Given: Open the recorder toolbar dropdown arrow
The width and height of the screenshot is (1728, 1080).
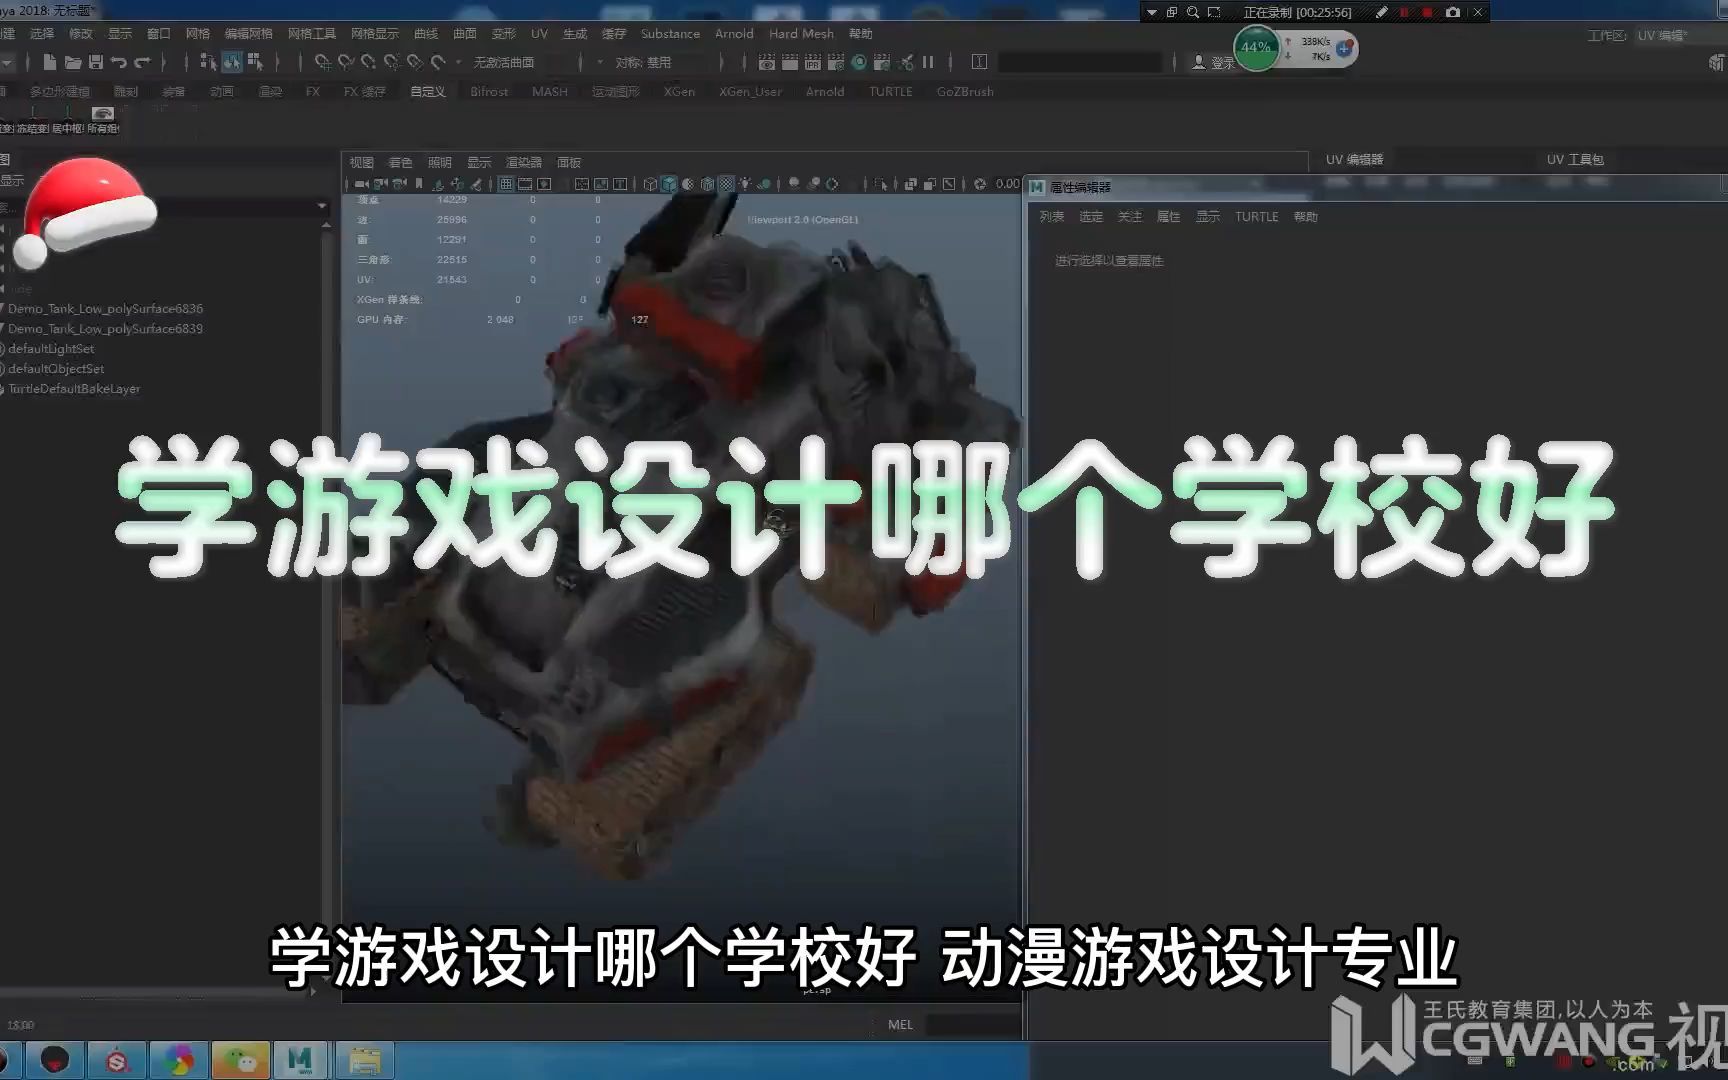Looking at the screenshot, I should pos(1152,12).
